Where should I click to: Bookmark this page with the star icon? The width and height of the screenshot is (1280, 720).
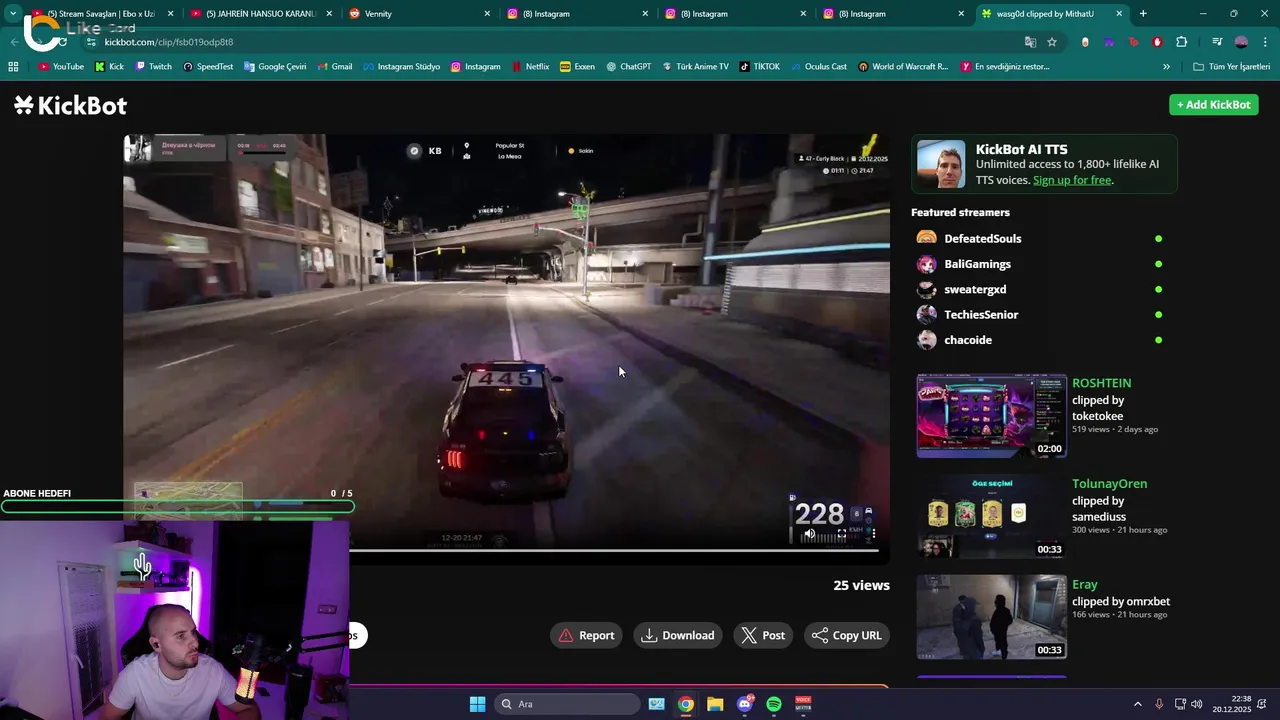point(1052,42)
